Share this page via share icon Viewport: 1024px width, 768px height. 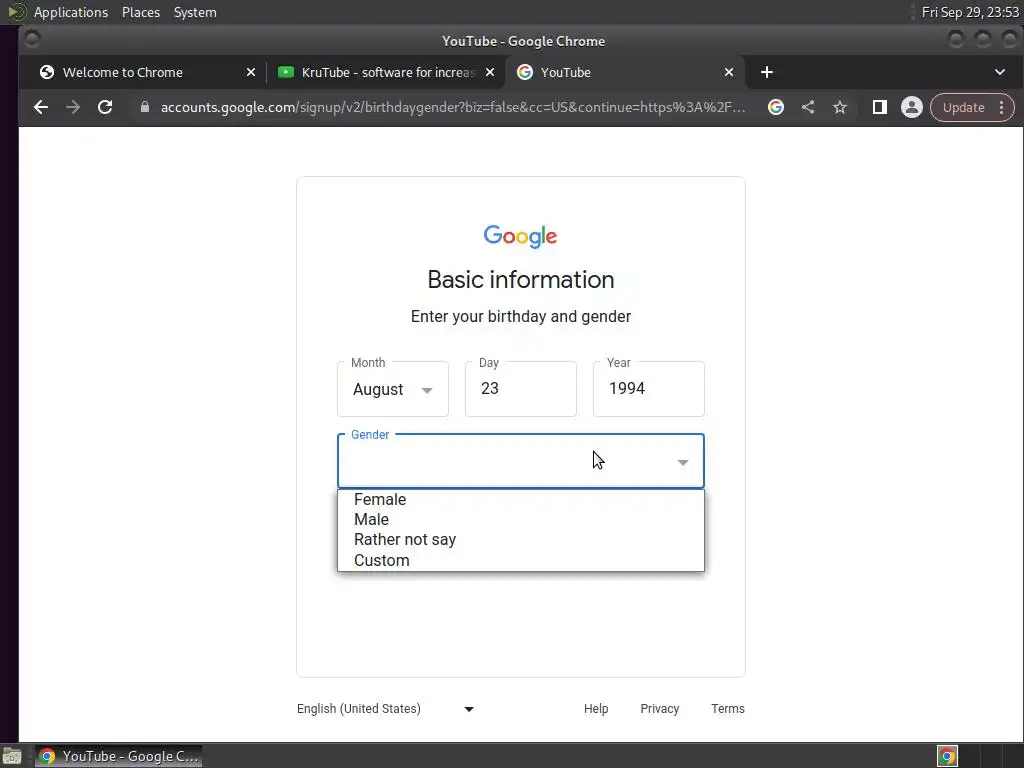click(808, 107)
